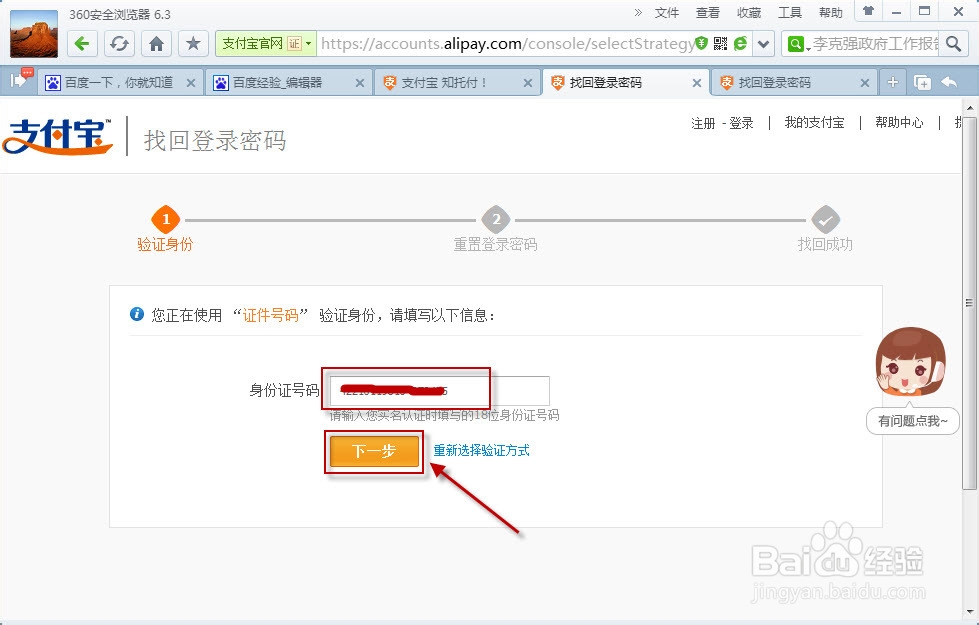Click the 下一步 button
Image resolution: width=979 pixels, height=625 pixels.
pyautogui.click(x=373, y=452)
